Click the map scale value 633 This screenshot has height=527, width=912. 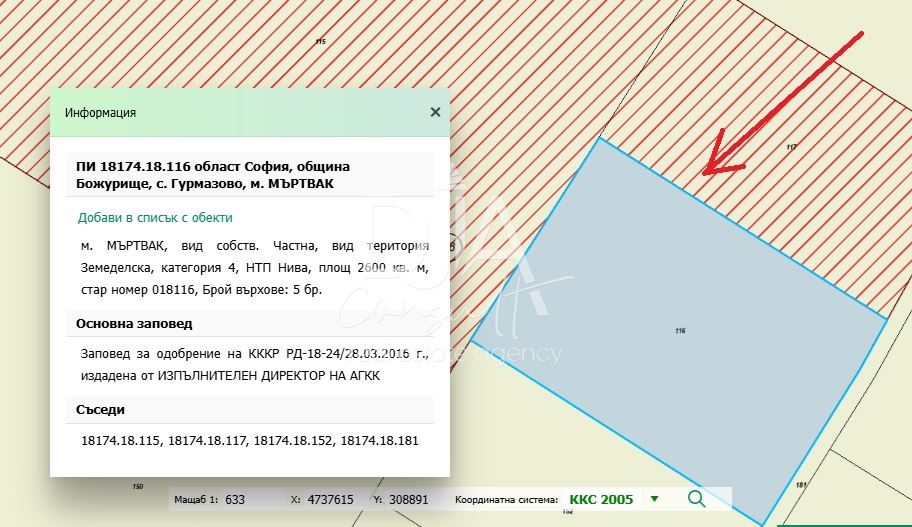[235, 499]
